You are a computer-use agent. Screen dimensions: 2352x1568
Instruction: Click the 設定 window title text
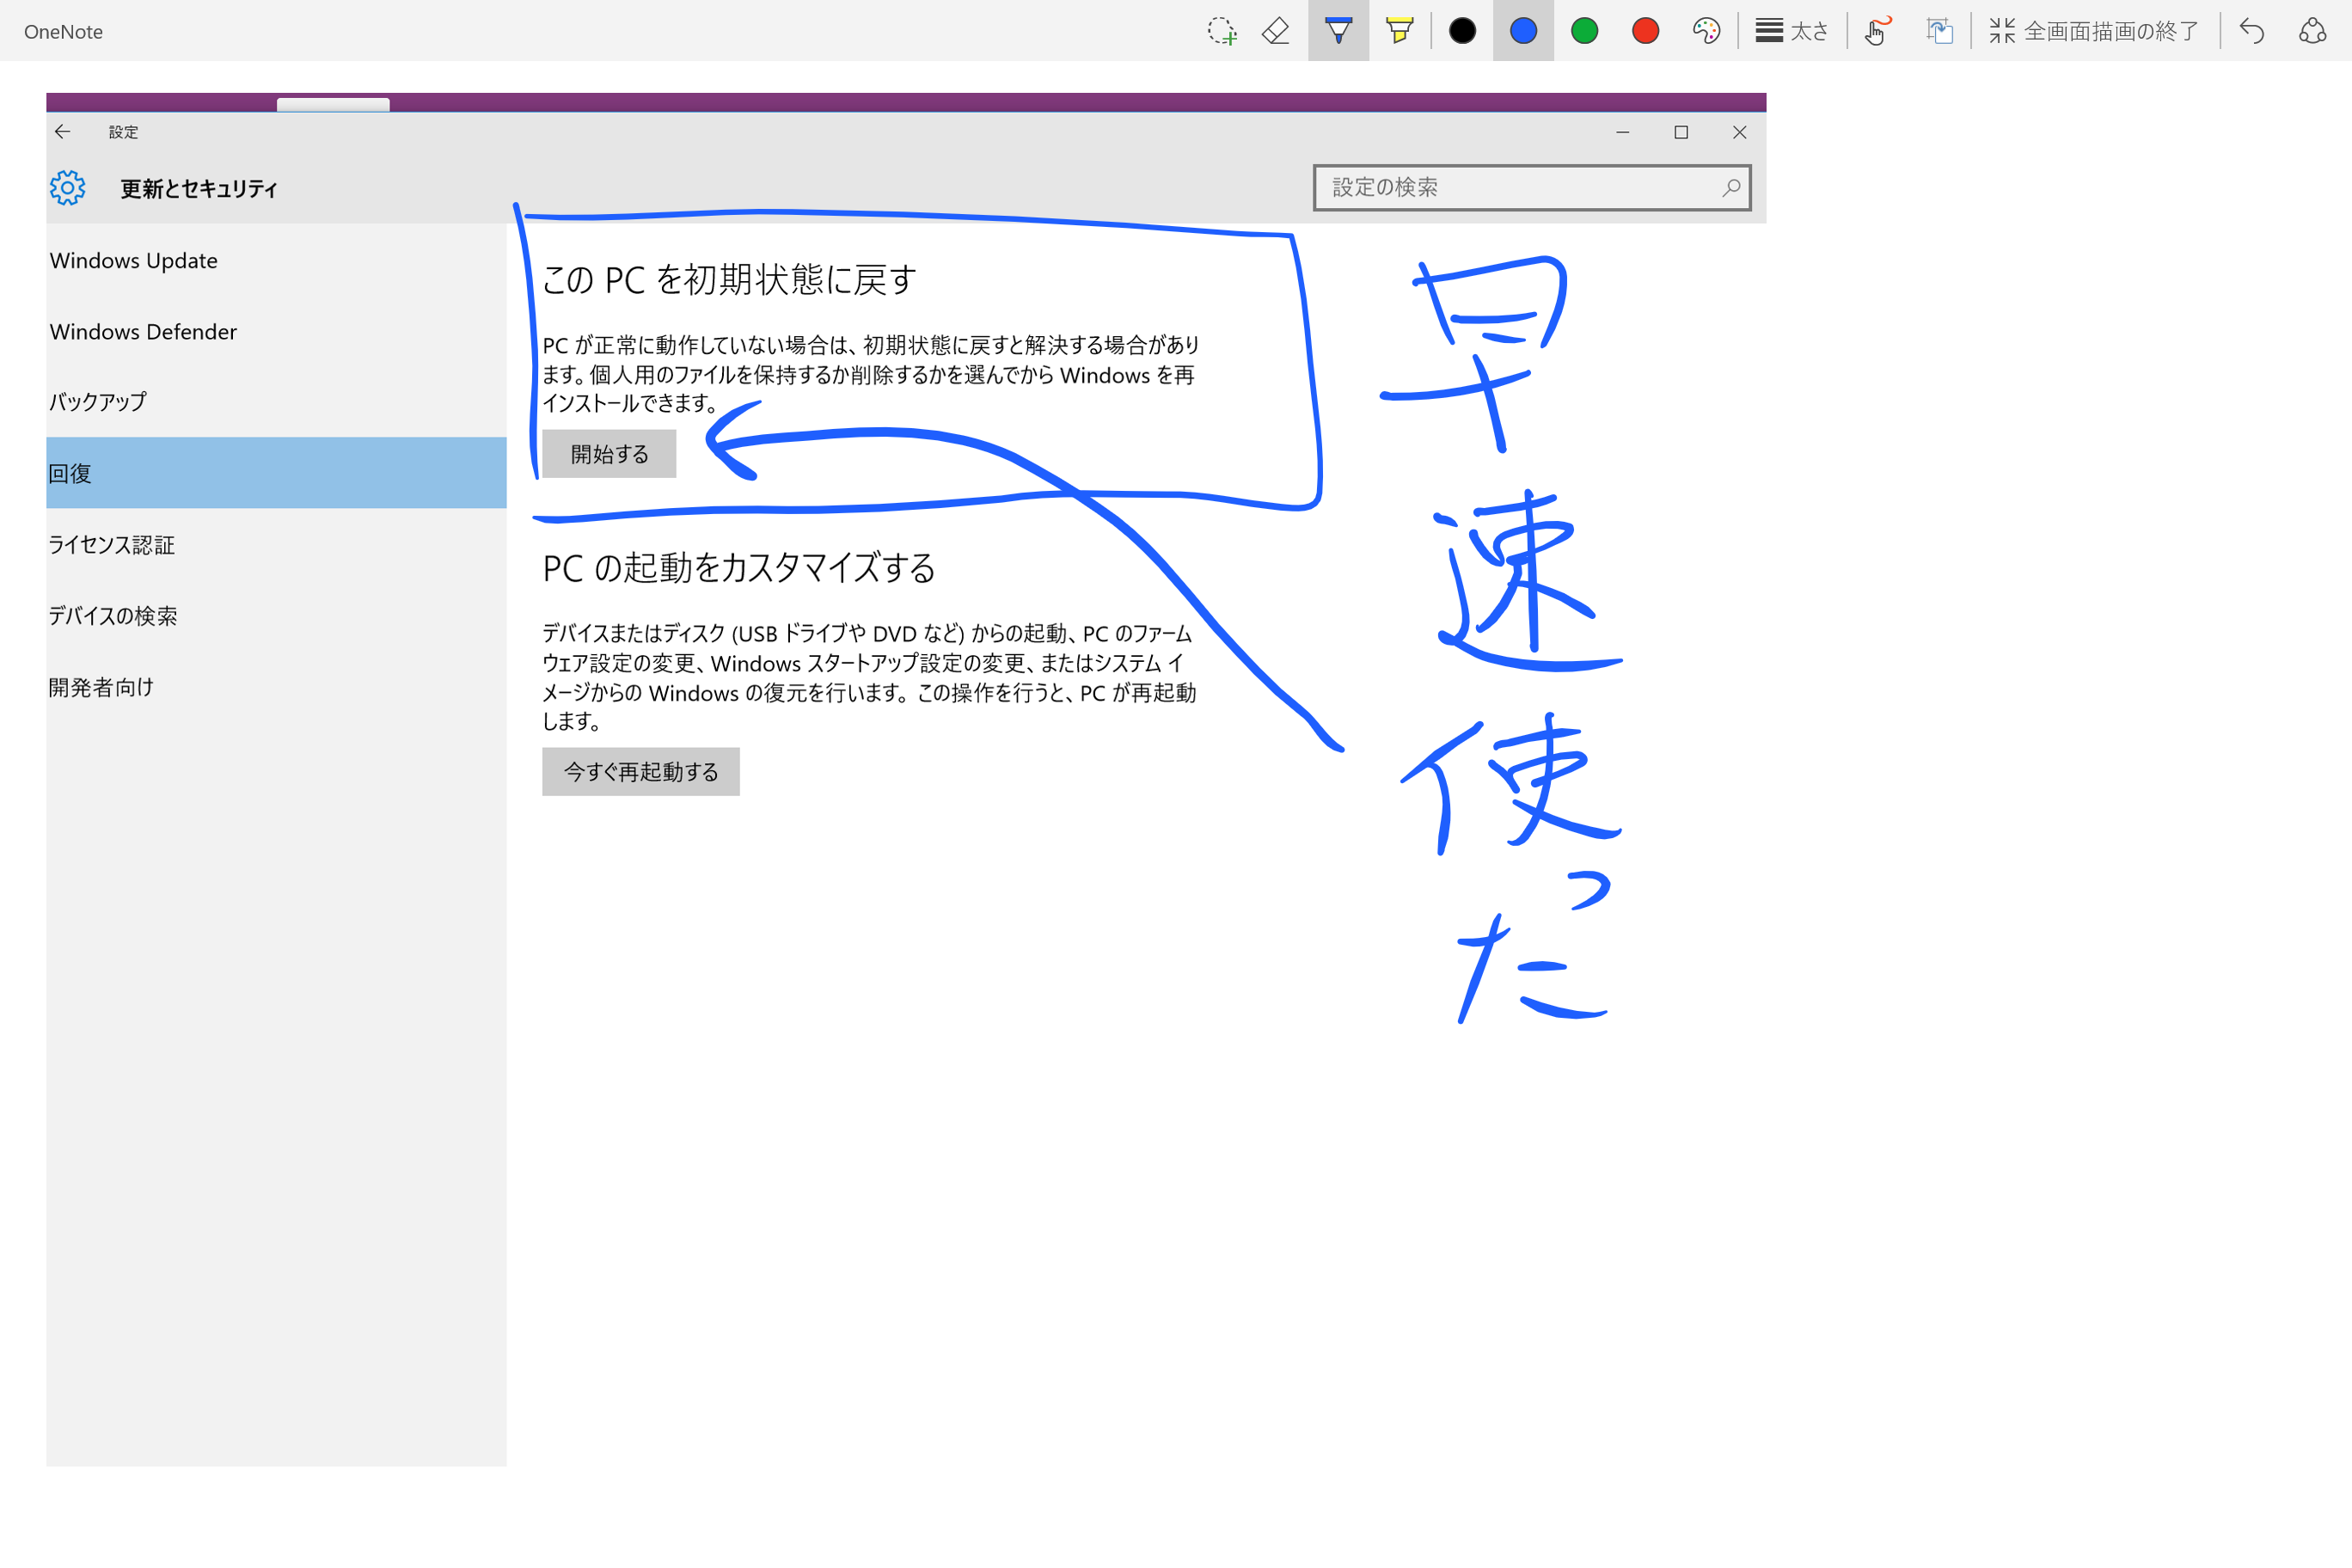pyautogui.click(x=123, y=132)
